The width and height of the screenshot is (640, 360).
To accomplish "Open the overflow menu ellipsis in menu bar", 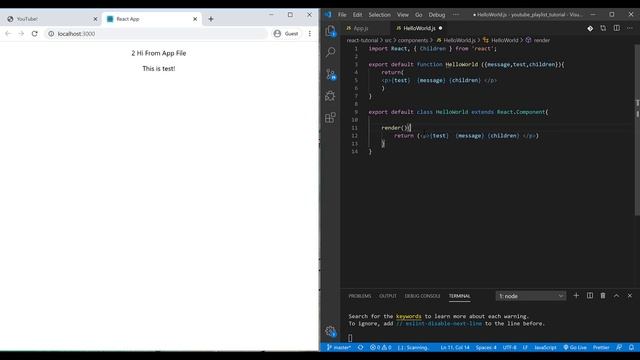I will (456, 15).
